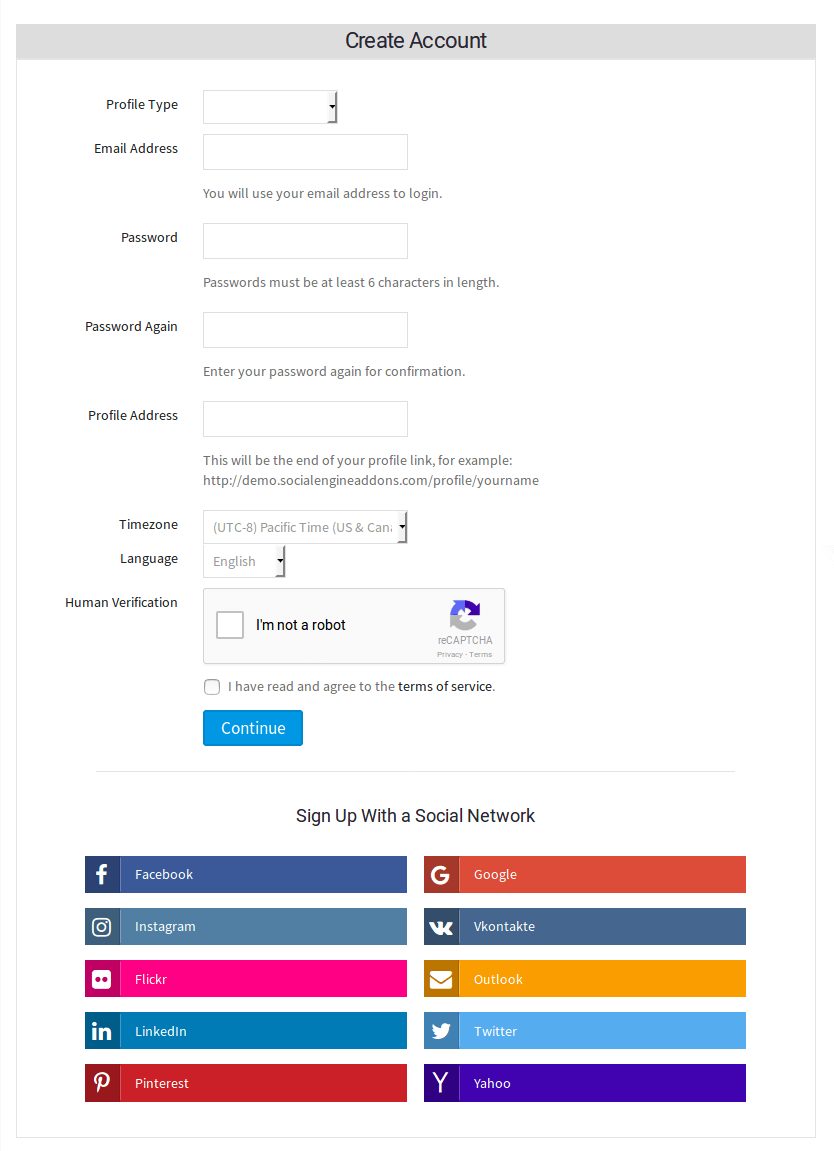The height and width of the screenshot is (1151, 834).
Task: Open the reCAPTCHA Privacy link
Action: (449, 655)
